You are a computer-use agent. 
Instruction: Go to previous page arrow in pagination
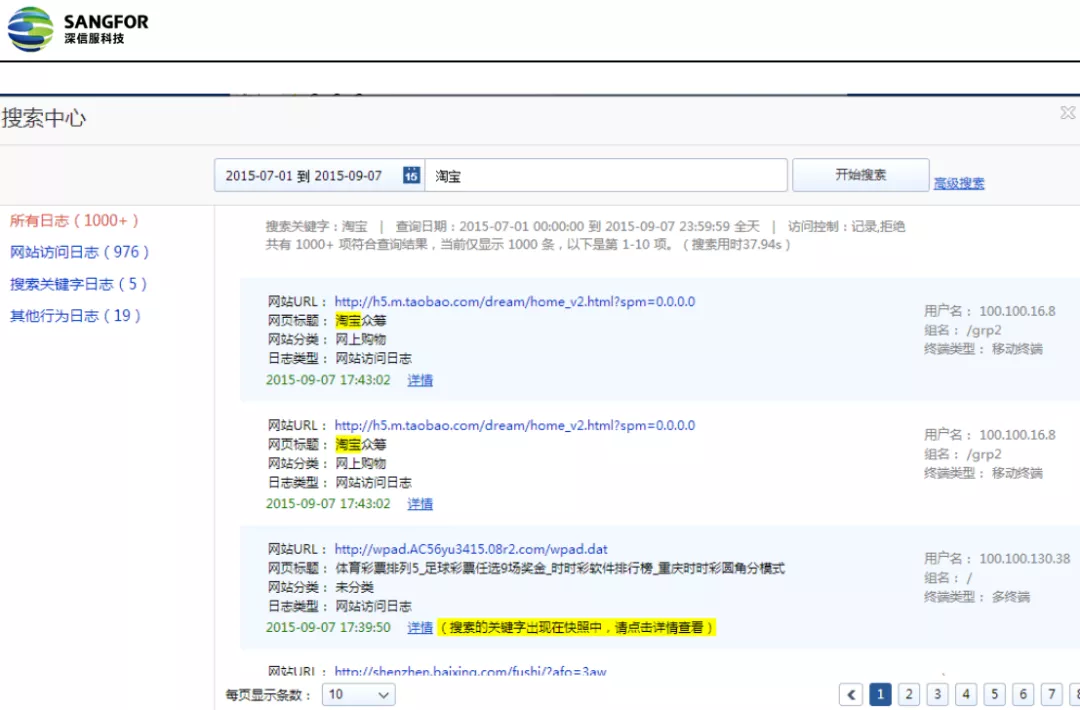tap(851, 694)
